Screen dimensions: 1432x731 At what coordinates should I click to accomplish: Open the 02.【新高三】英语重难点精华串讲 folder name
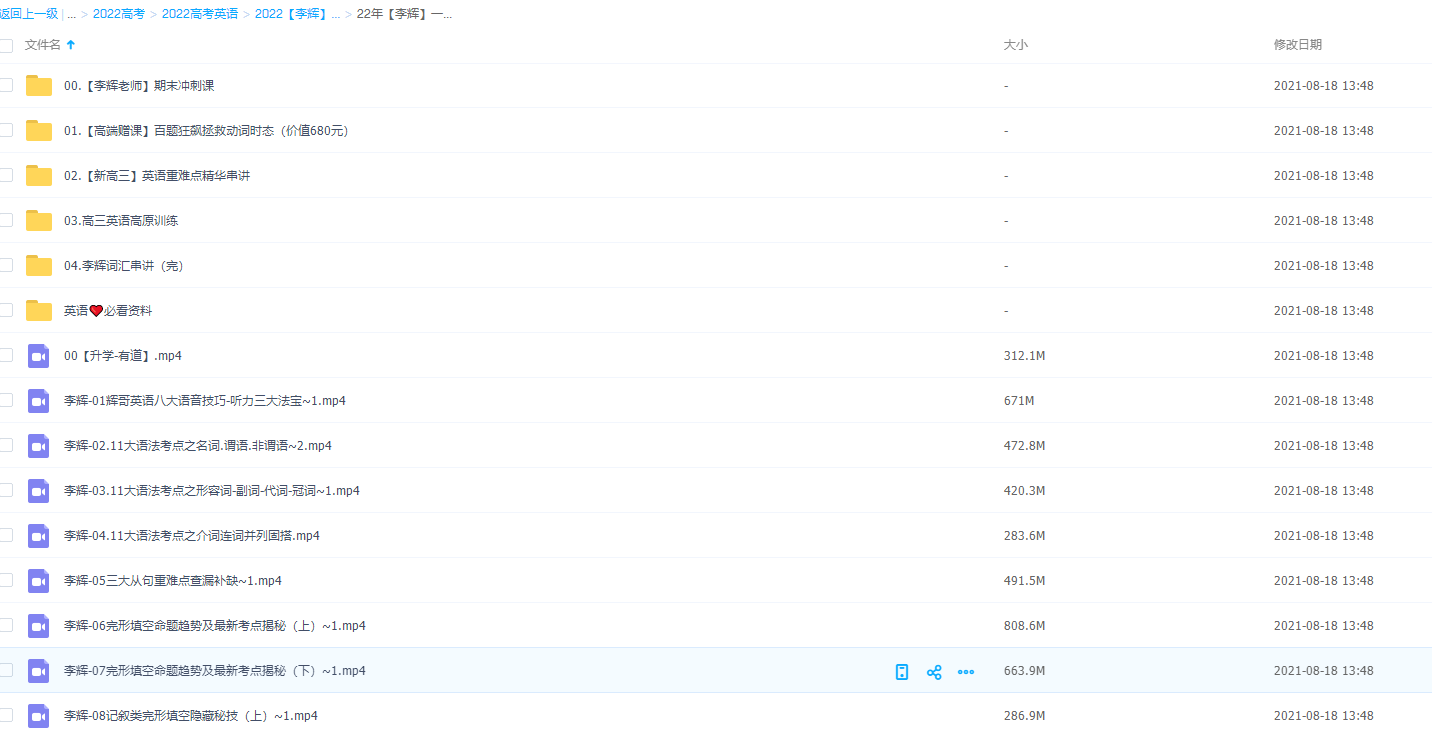(157, 176)
